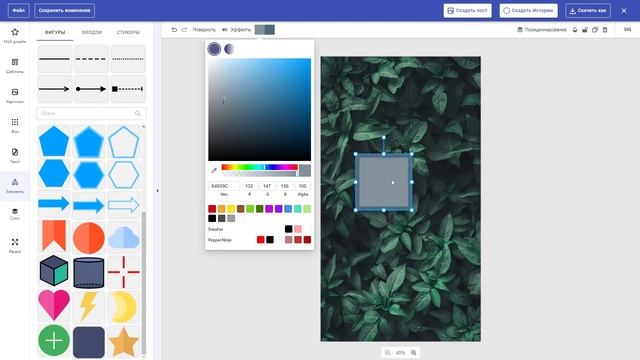Add the orange bookmark shape
The image size is (640, 360).
(54, 236)
